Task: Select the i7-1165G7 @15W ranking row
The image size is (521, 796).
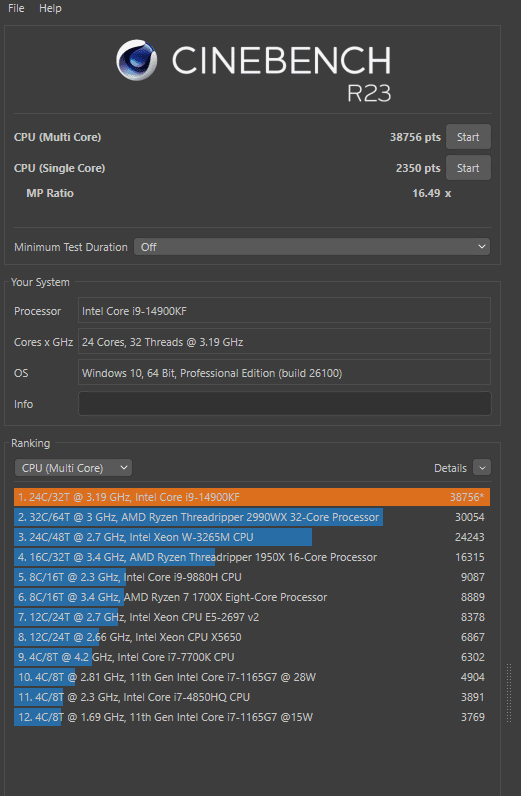Action: click(252, 717)
